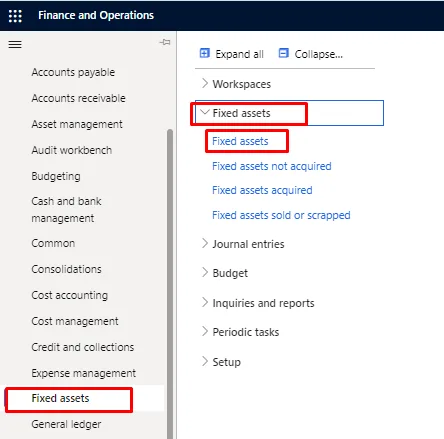The width and height of the screenshot is (444, 439).
Task: Collapse all menu groups
Action: click(311, 54)
